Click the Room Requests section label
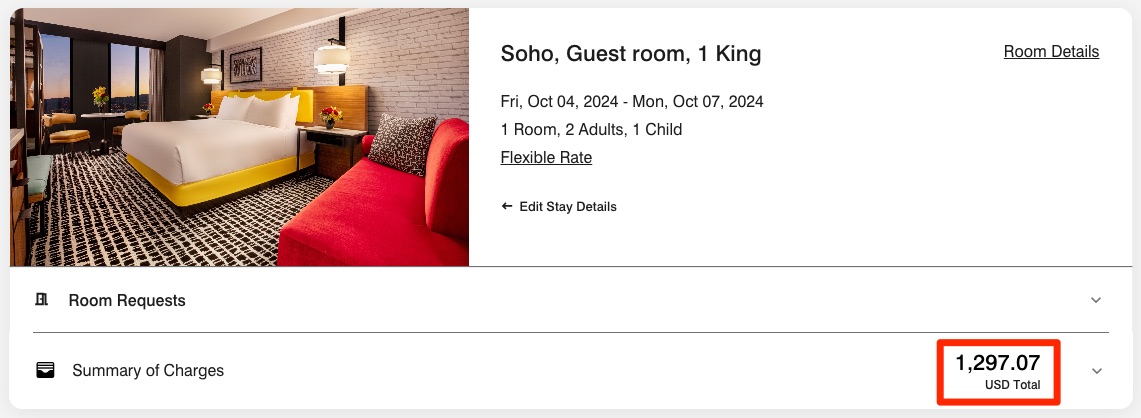The height and width of the screenshot is (418, 1141). (x=127, y=300)
